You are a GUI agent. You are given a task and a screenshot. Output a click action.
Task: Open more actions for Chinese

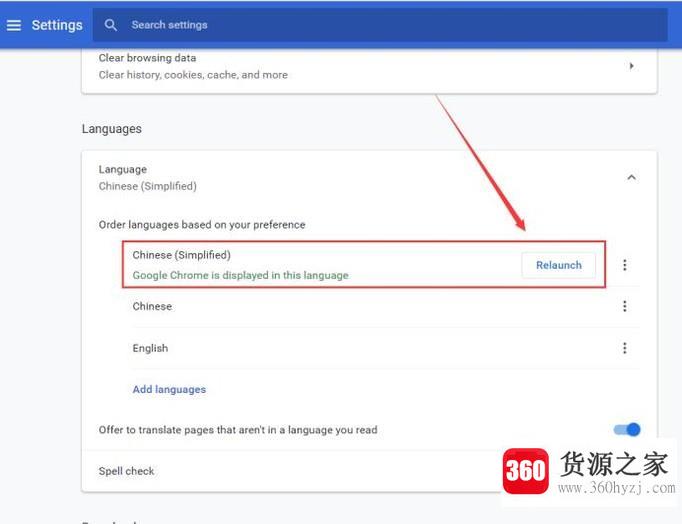625,306
